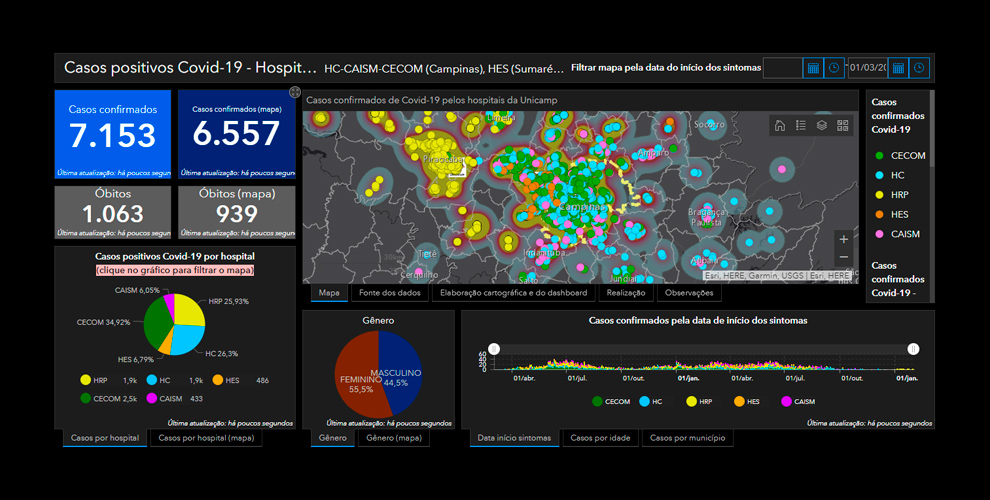Grab the left handle of timeline slider
Image resolution: width=990 pixels, height=500 pixels.
492,348
